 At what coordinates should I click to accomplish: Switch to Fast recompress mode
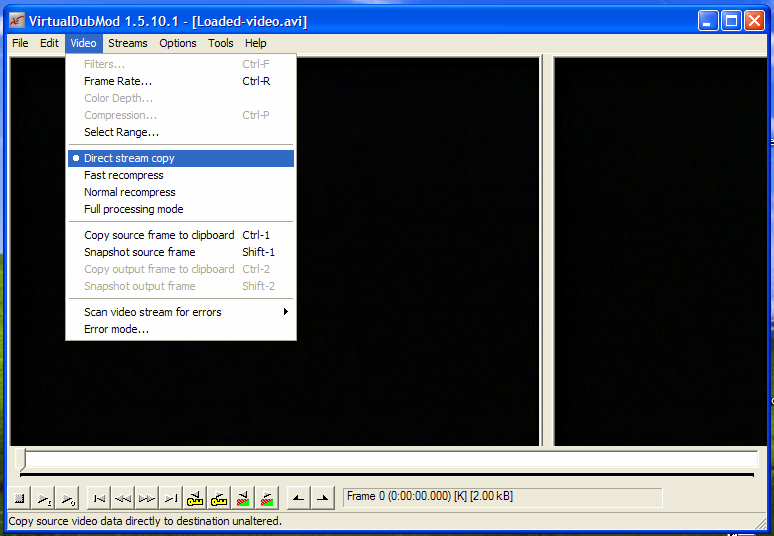pyautogui.click(x=181, y=175)
